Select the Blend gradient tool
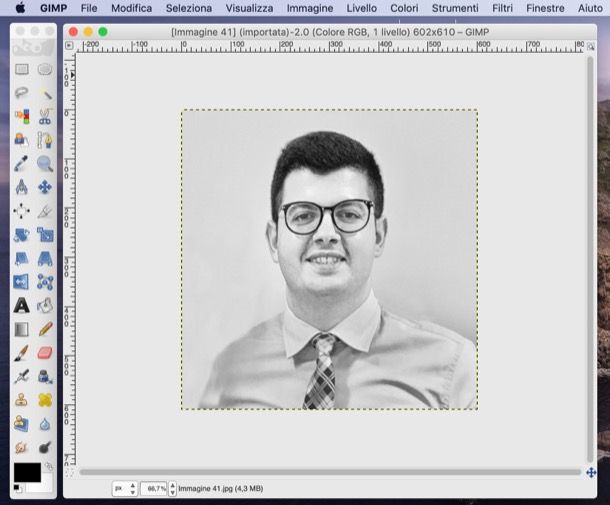This screenshot has width=610, height=505. click(x=22, y=330)
